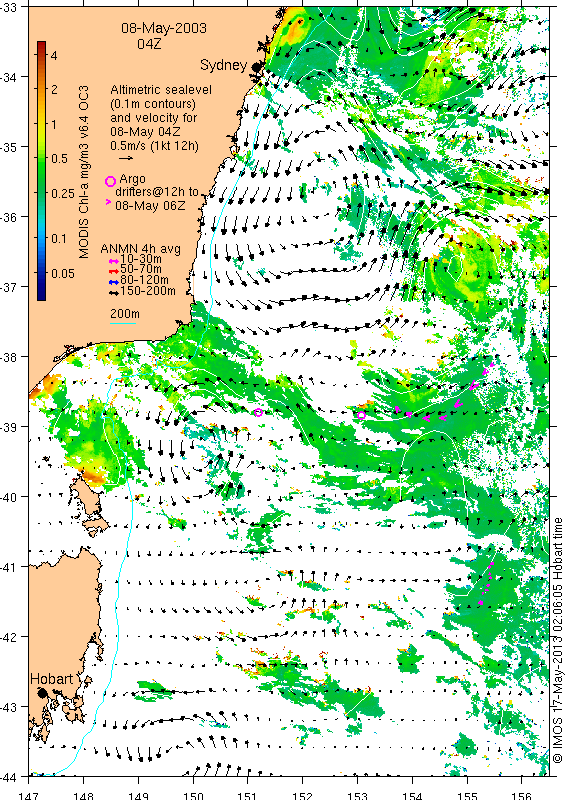Click the '08-May 06Z' legend text
This screenshot has height=800, width=570.
tap(150, 206)
